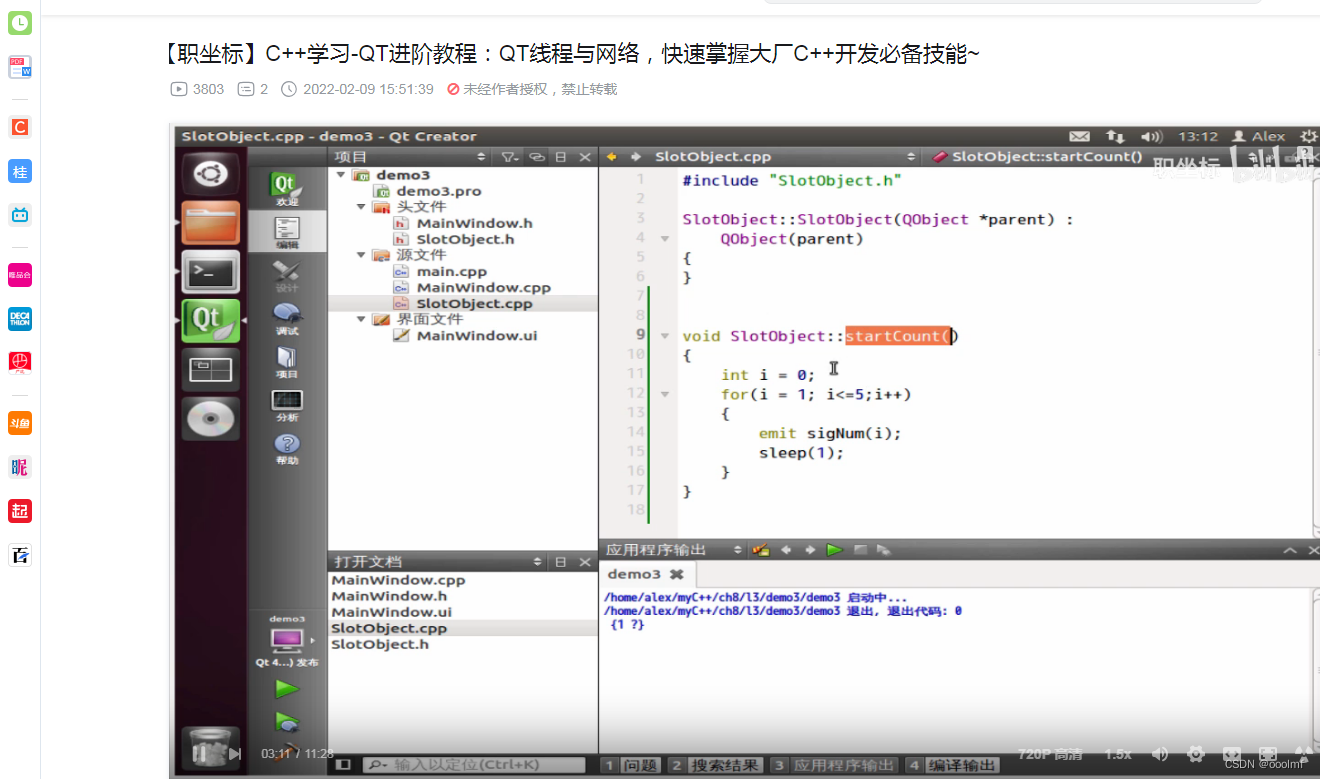The image size is (1320, 779).
Task: Click the Qt Creator launcher icon
Action: 210,320
